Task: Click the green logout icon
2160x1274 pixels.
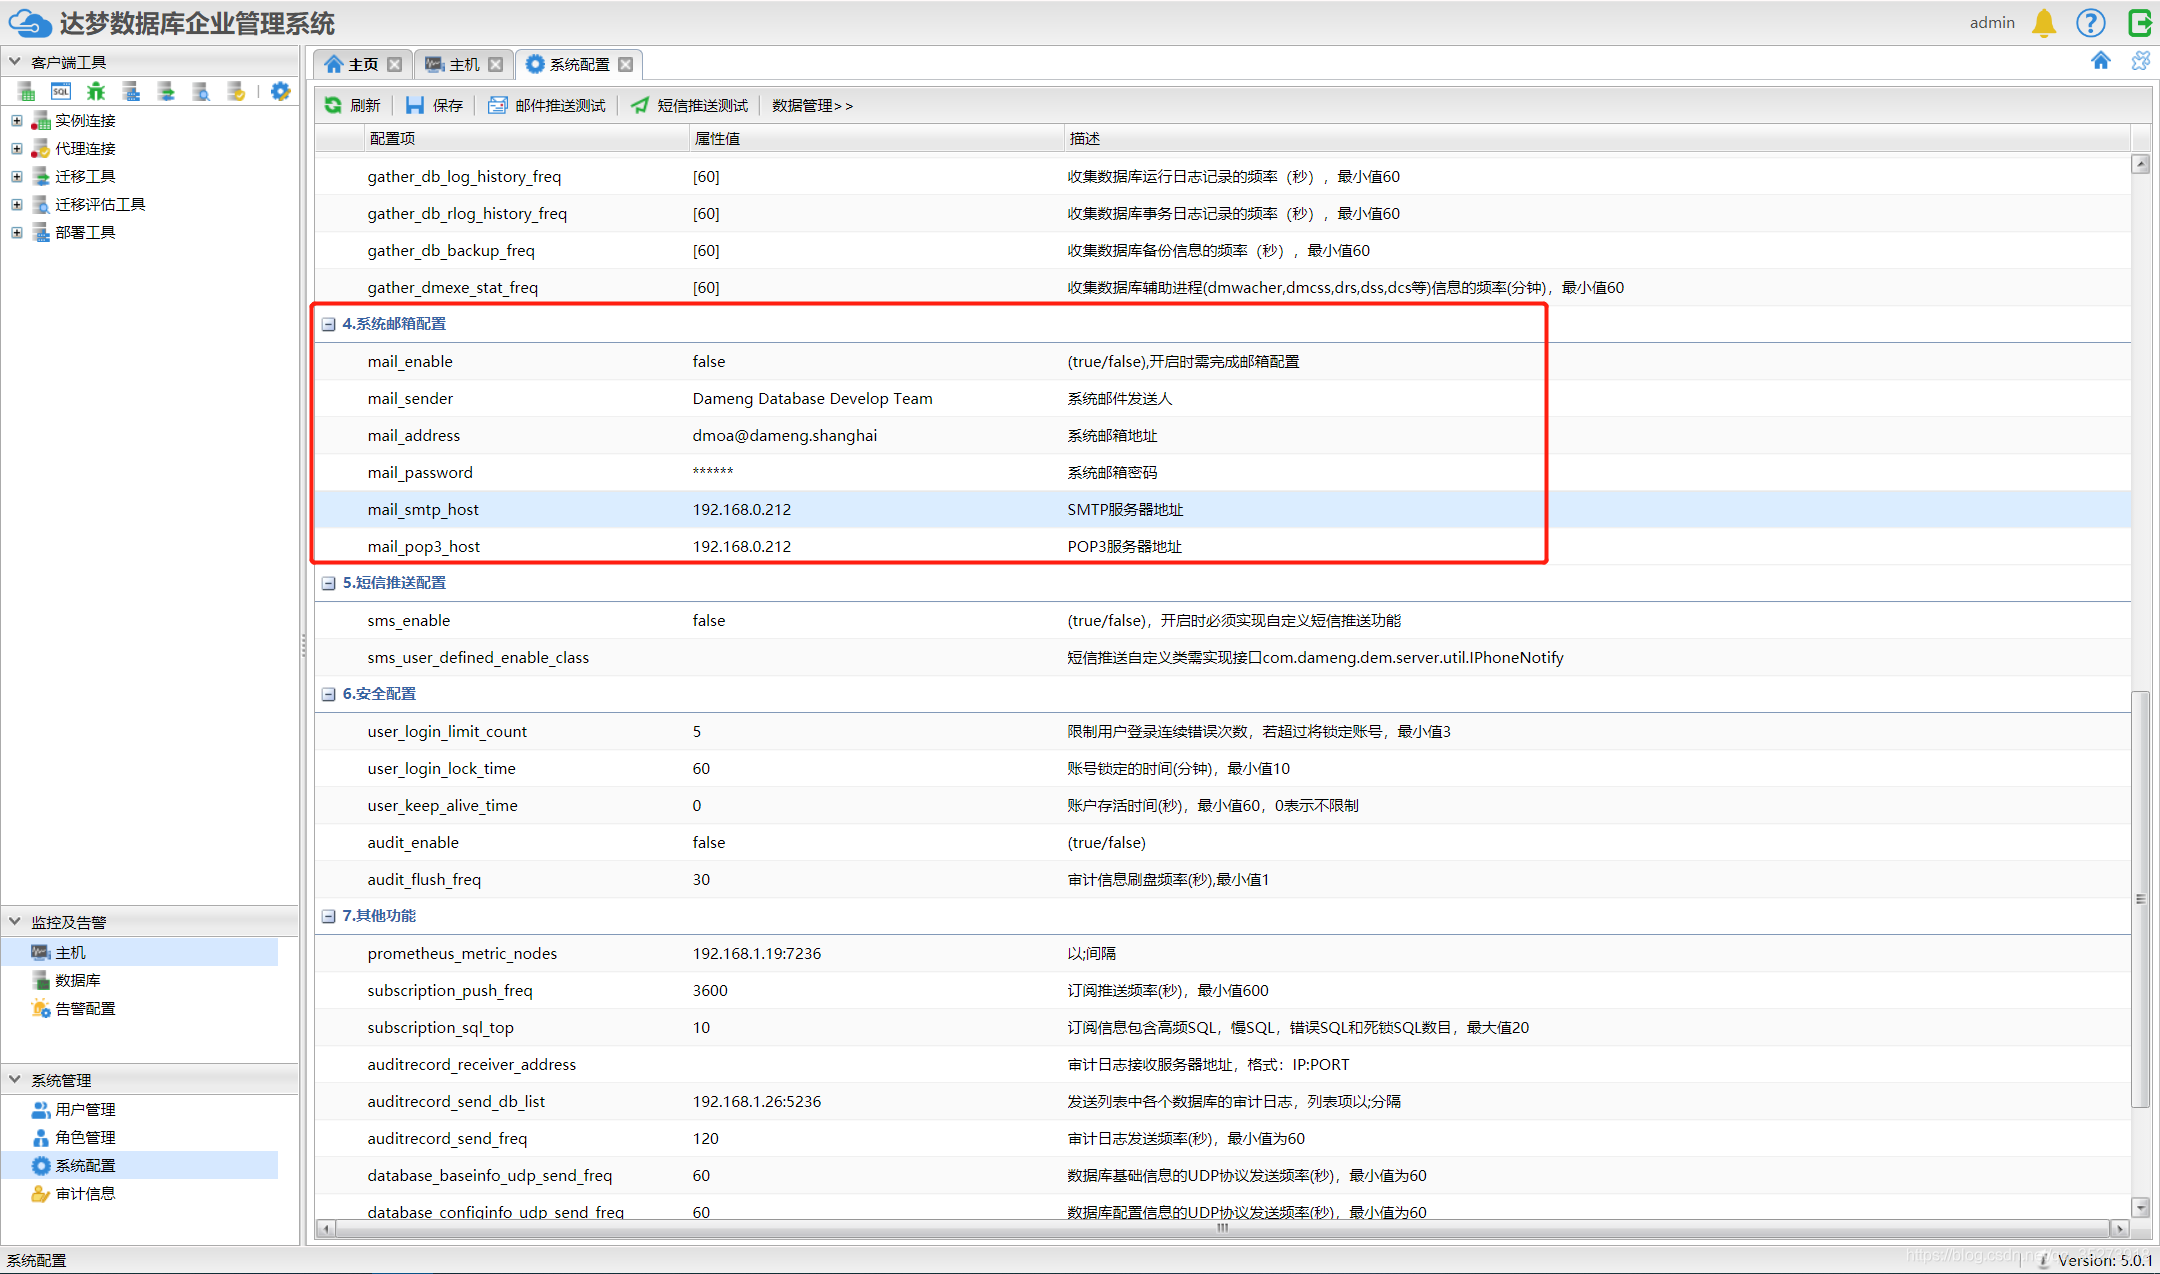Action: coord(2139,23)
